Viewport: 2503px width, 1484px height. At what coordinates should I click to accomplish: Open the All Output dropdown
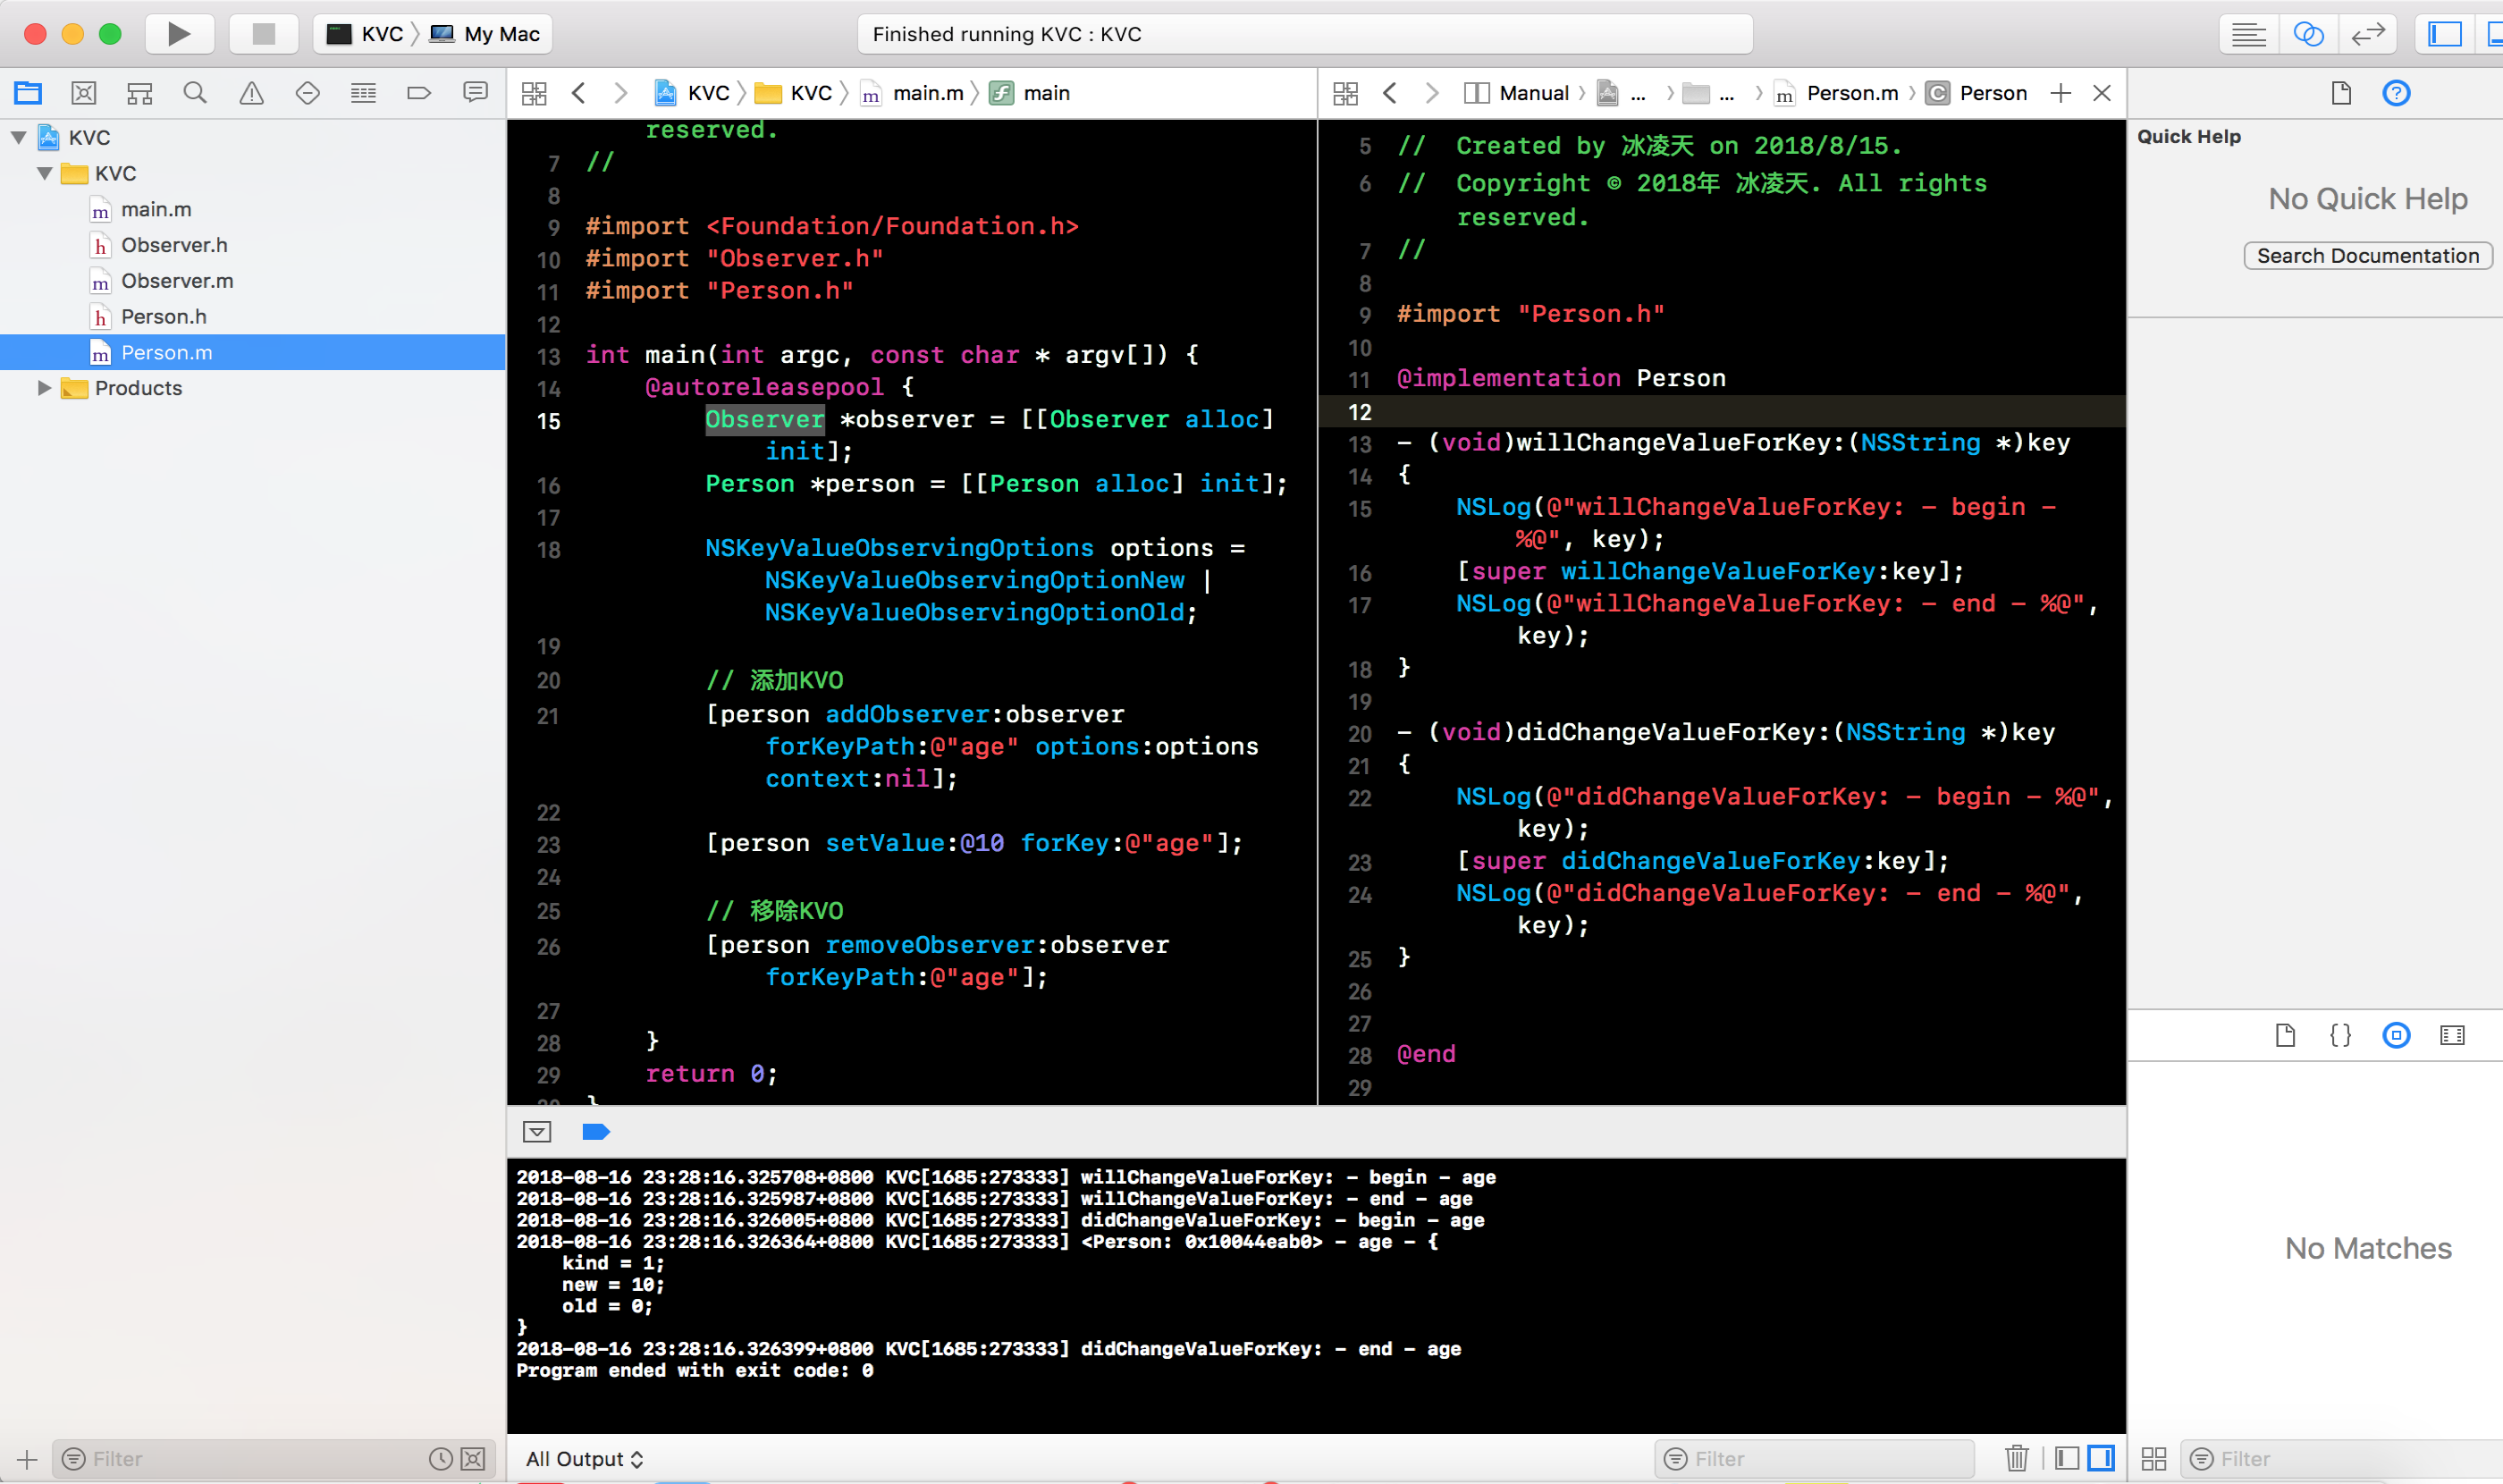click(584, 1458)
